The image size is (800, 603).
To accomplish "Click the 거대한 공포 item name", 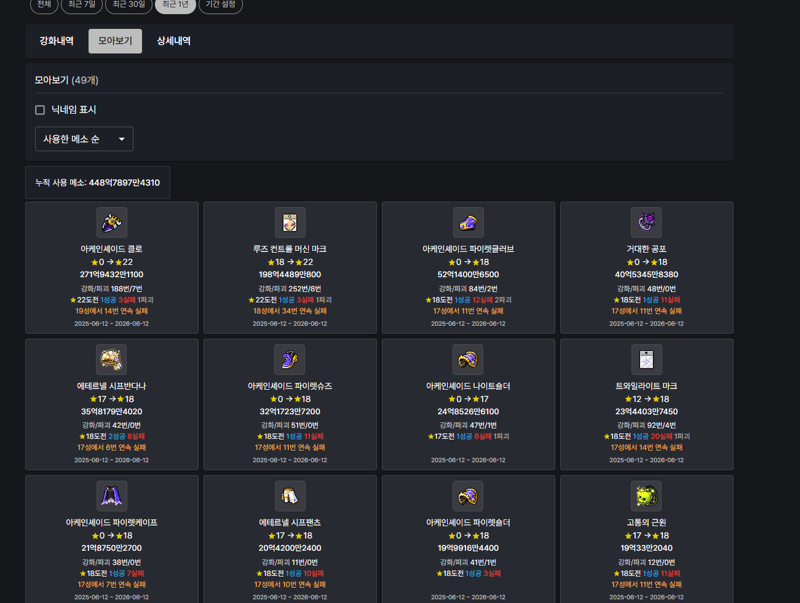I will 646,249.
